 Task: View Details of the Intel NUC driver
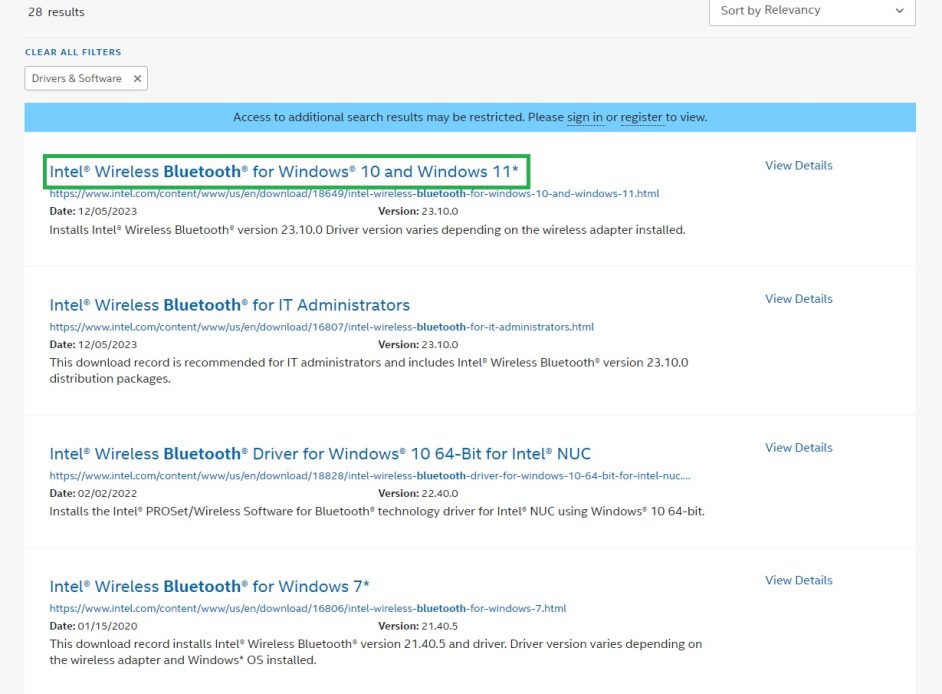(798, 447)
